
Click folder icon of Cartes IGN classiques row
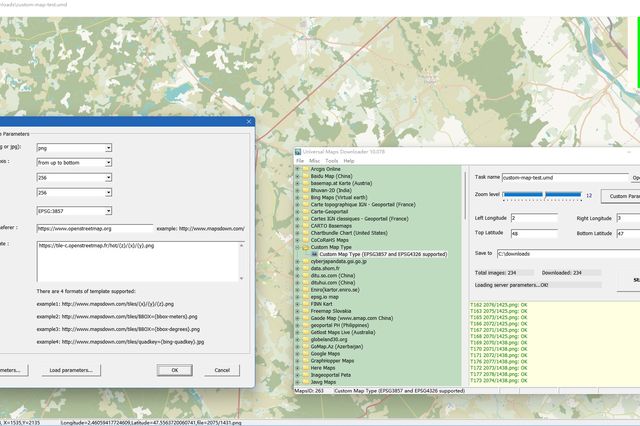point(306,219)
